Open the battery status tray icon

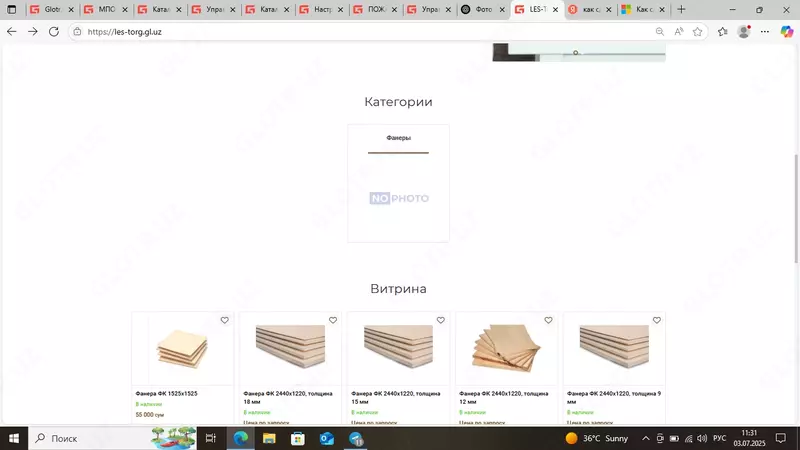(674, 438)
